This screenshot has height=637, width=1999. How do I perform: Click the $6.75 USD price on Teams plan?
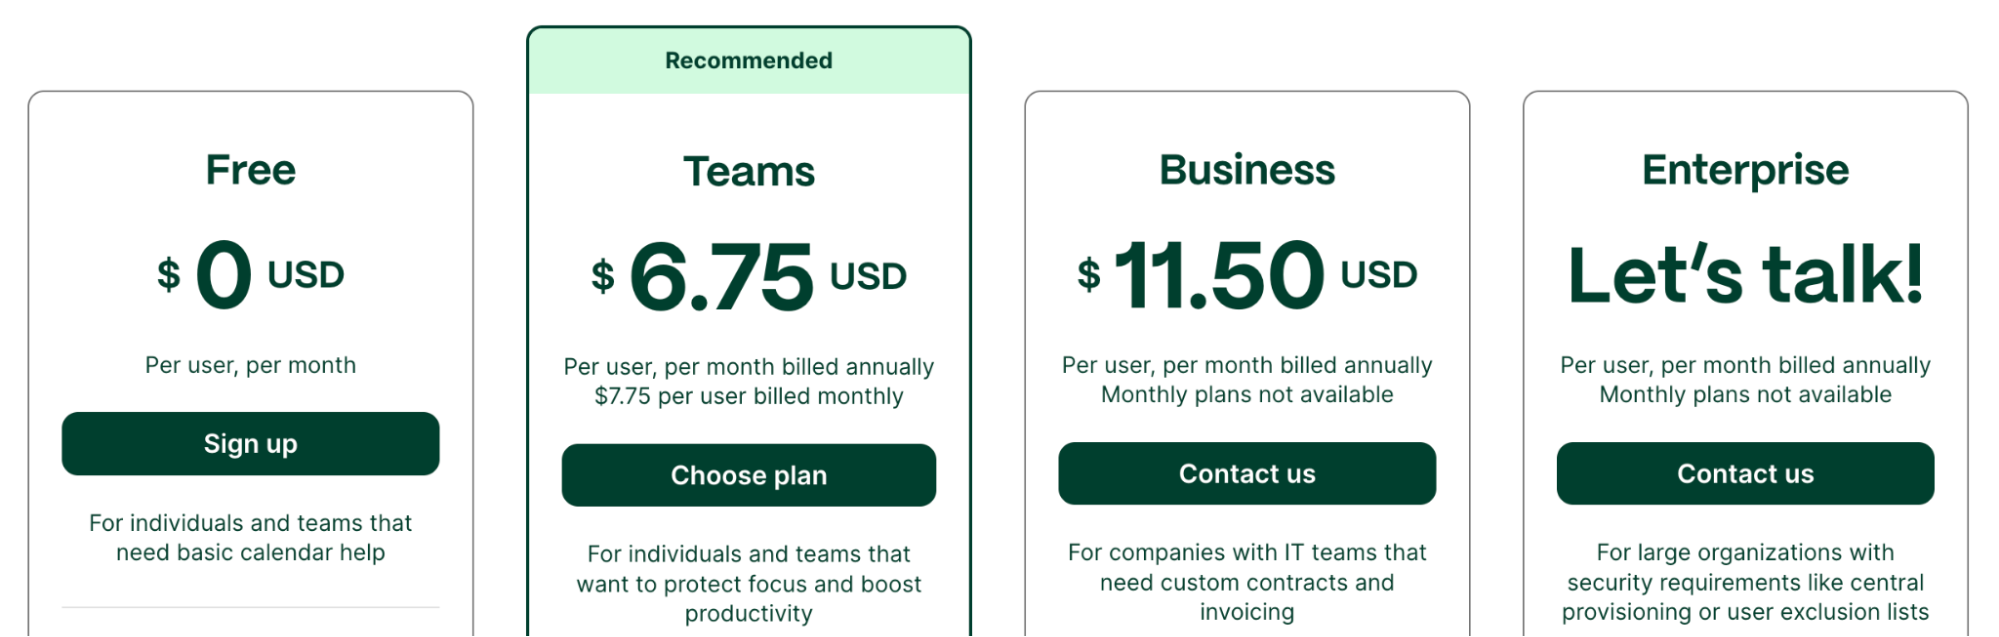pyautogui.click(x=748, y=275)
